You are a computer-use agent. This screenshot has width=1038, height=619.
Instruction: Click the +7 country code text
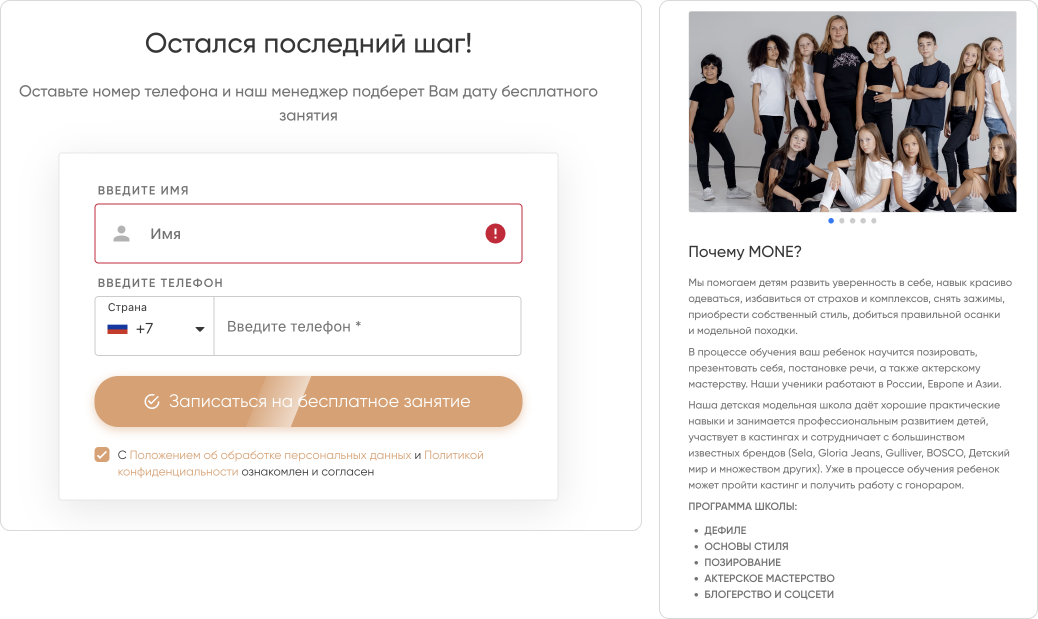[x=144, y=329]
